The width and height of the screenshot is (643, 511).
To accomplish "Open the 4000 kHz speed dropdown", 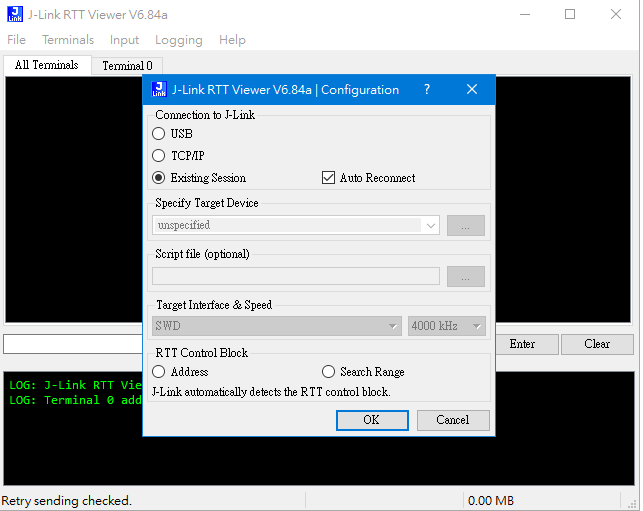I will click(447, 326).
